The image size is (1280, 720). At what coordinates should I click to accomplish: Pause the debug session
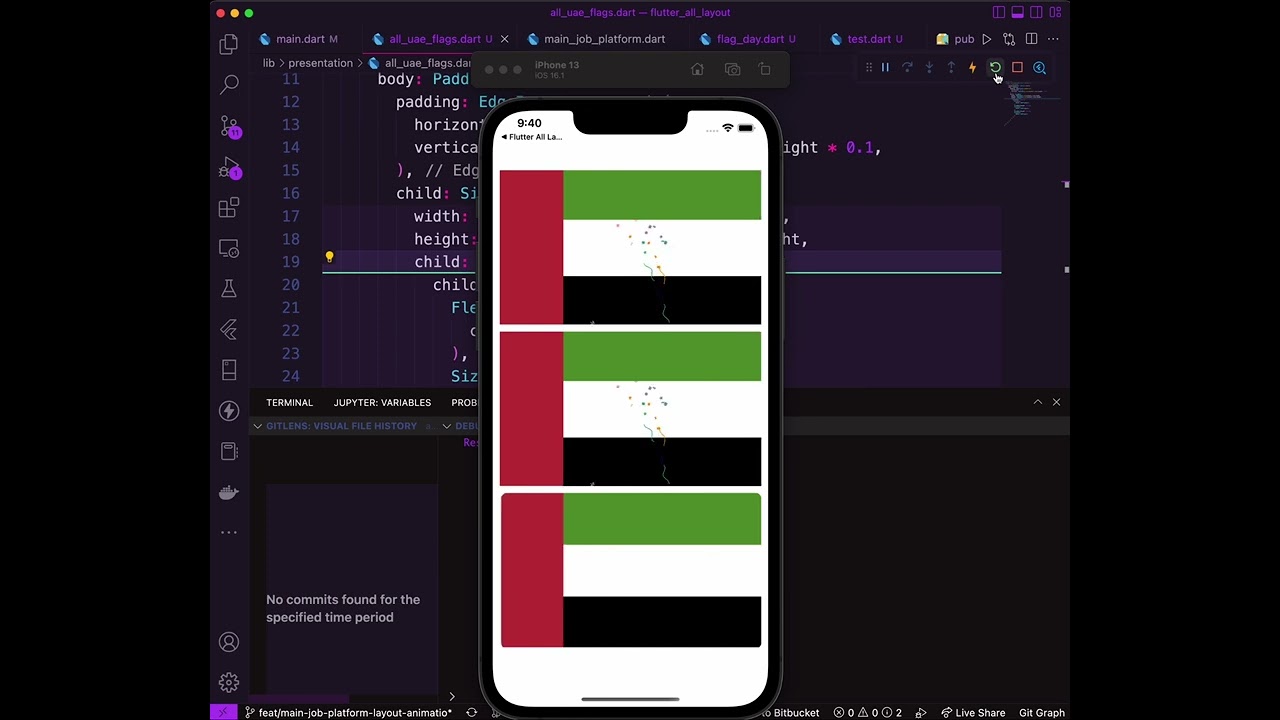pos(885,68)
